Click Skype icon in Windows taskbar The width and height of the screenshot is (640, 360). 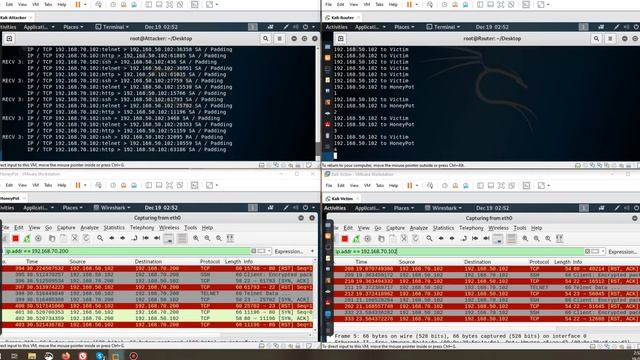pos(100,356)
